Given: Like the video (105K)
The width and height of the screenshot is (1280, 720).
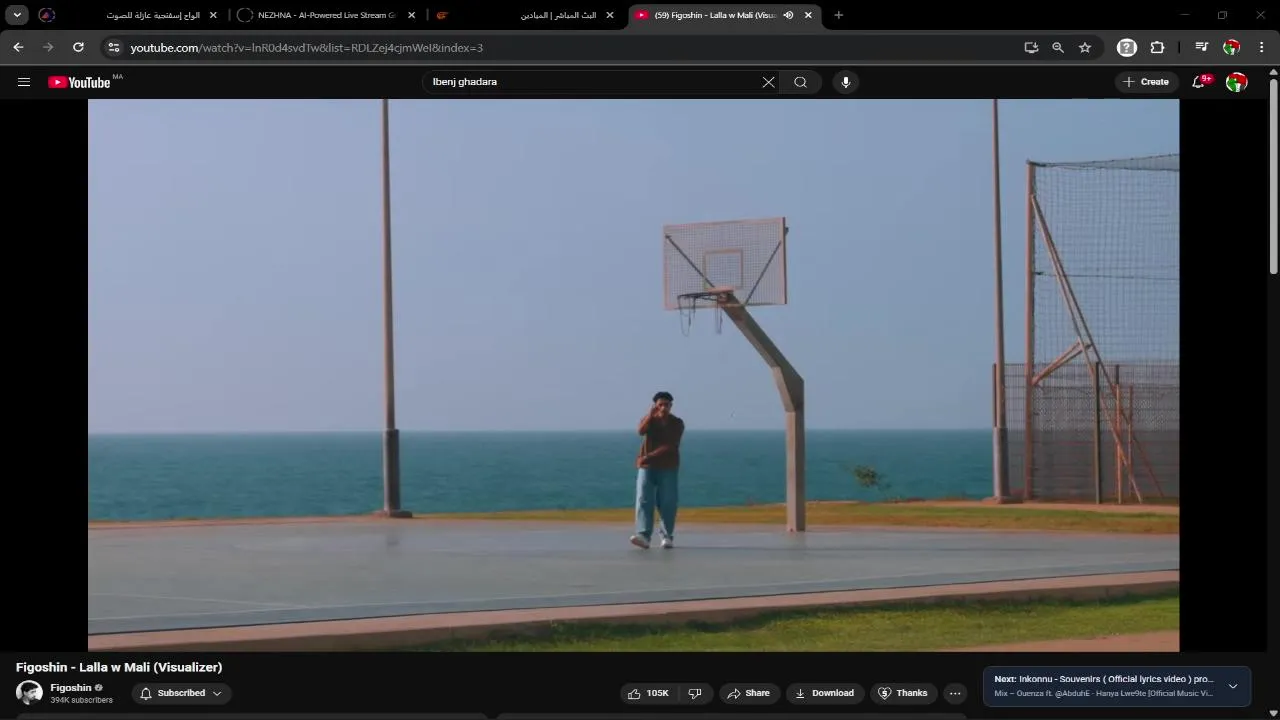Looking at the screenshot, I should click(x=648, y=693).
